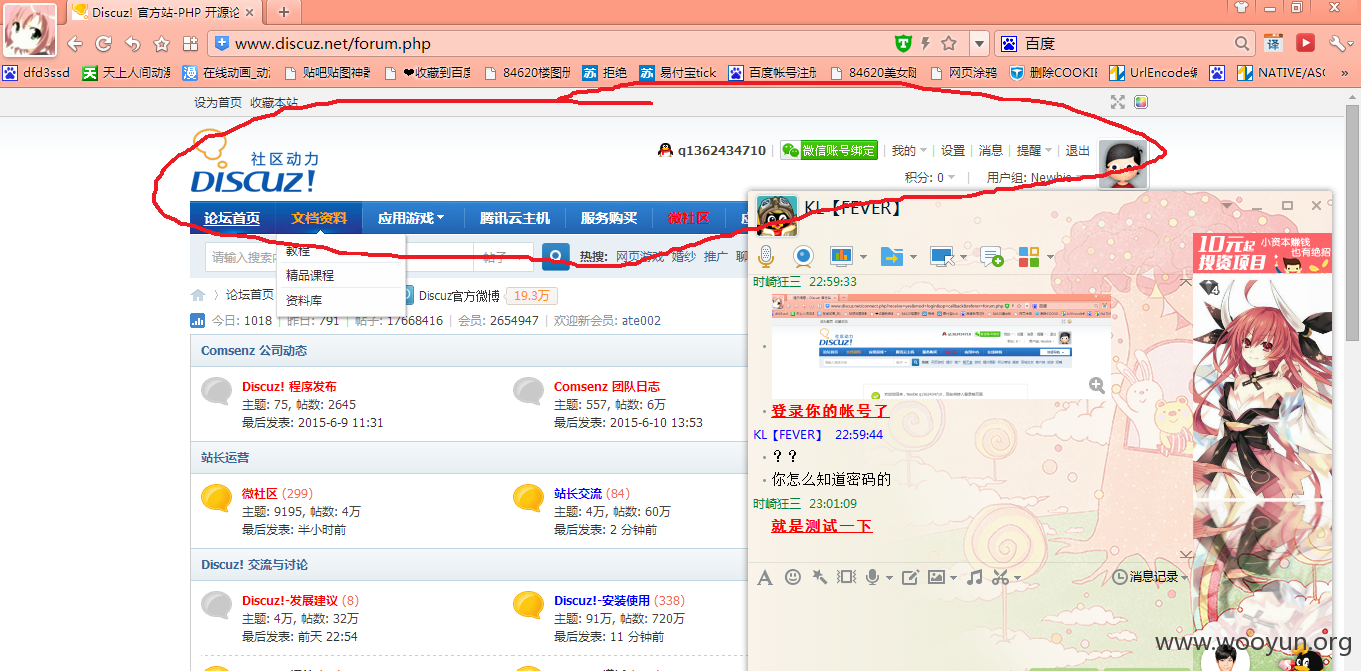
Task: Expand dropdown arrow beside screenshot scissors
Action: pyautogui.click(x=1017, y=578)
